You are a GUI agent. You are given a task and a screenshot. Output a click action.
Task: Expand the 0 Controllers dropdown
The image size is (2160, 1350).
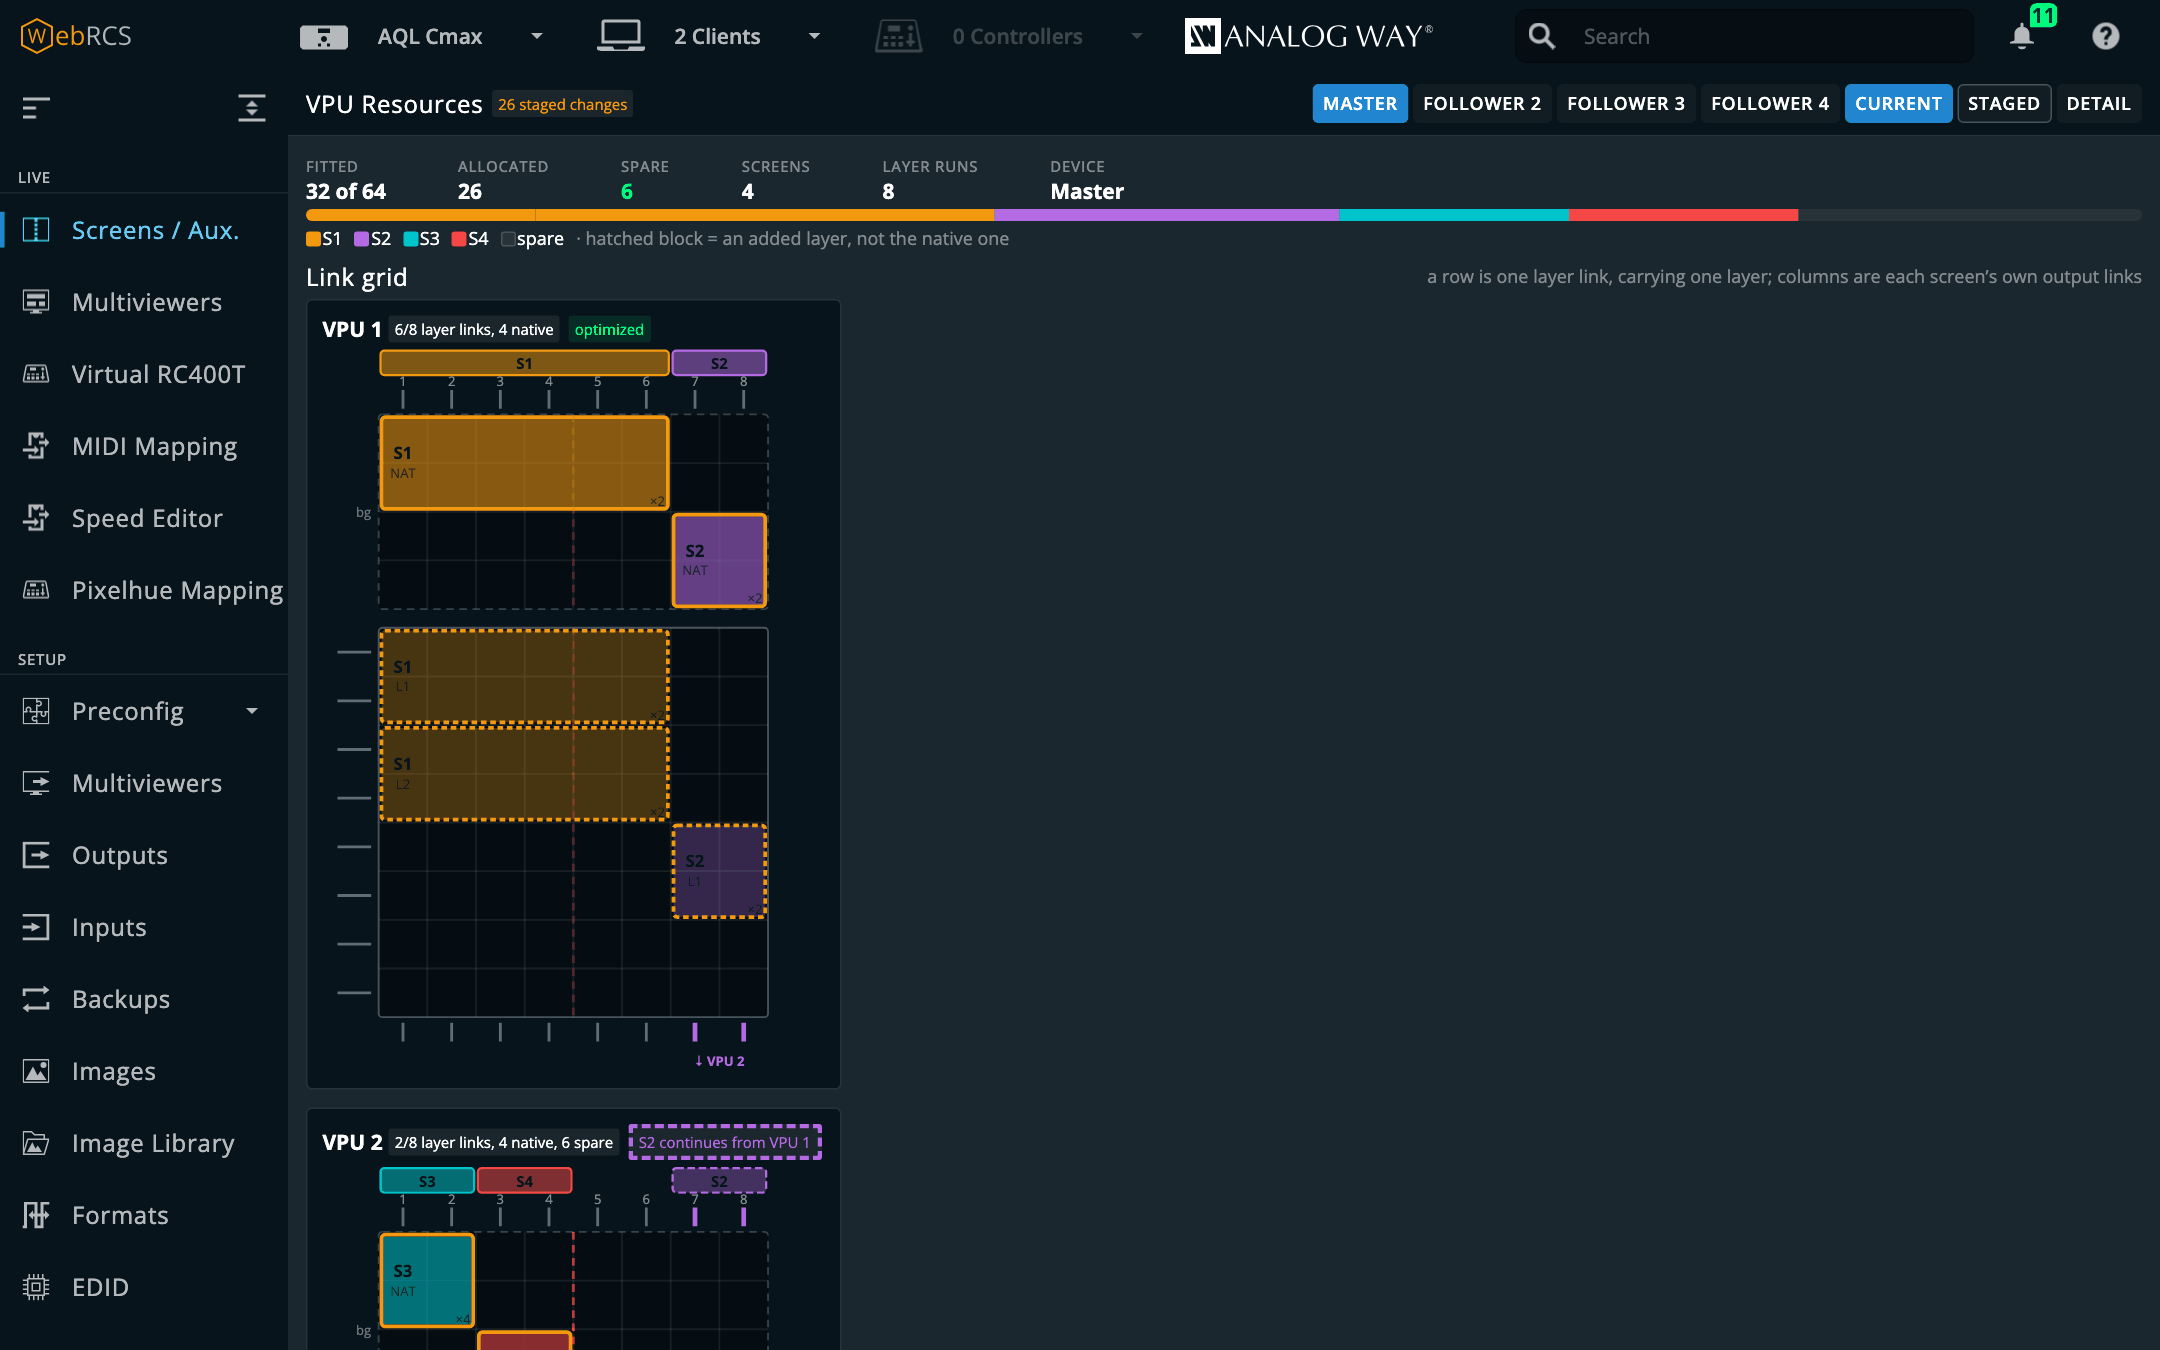tap(1137, 37)
